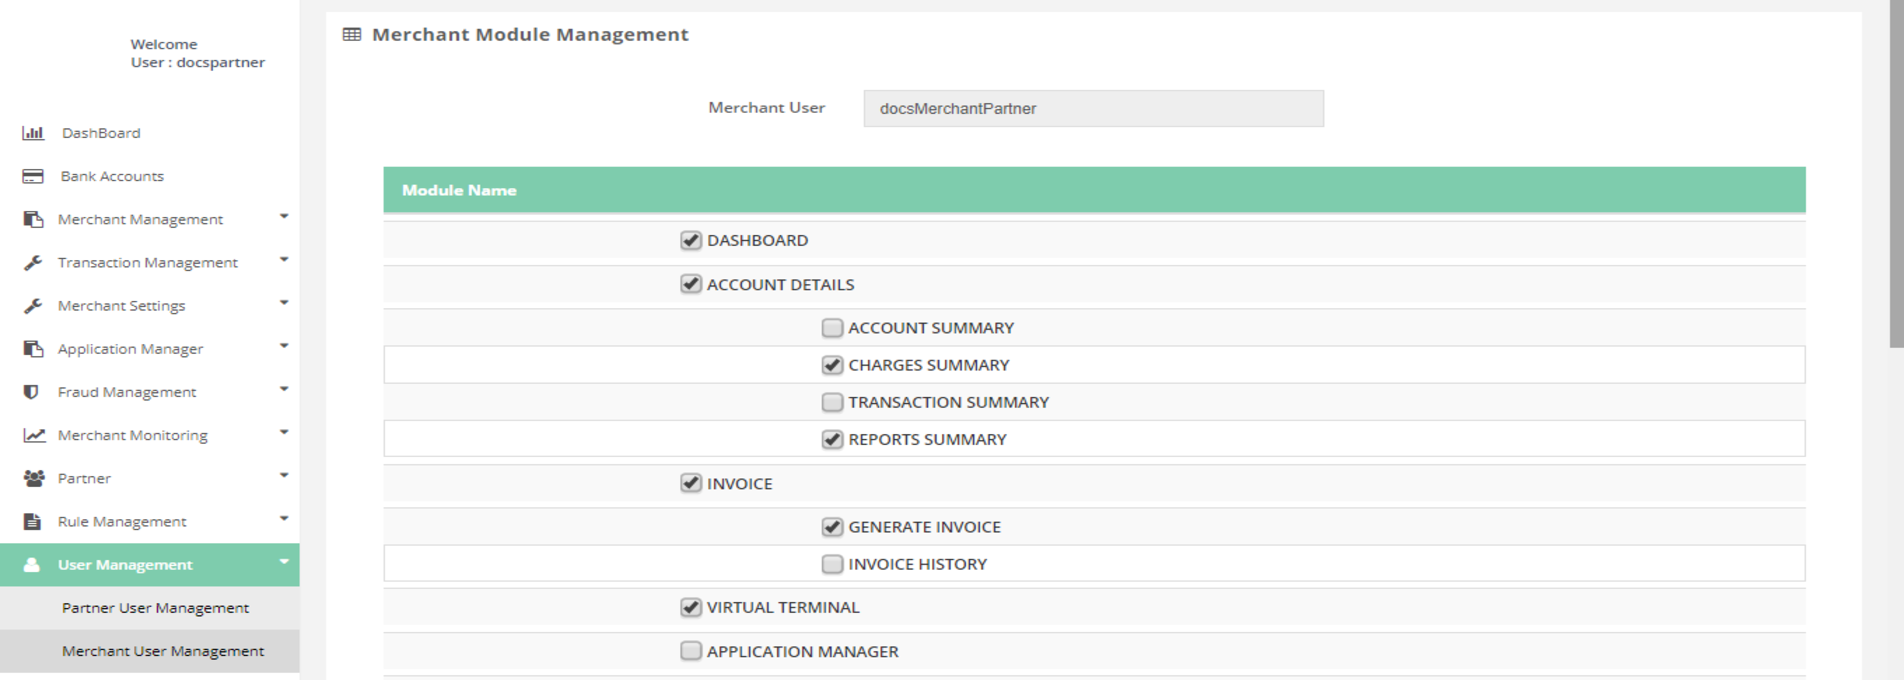
Task: Click the Bank Accounts card icon
Action: (33, 176)
